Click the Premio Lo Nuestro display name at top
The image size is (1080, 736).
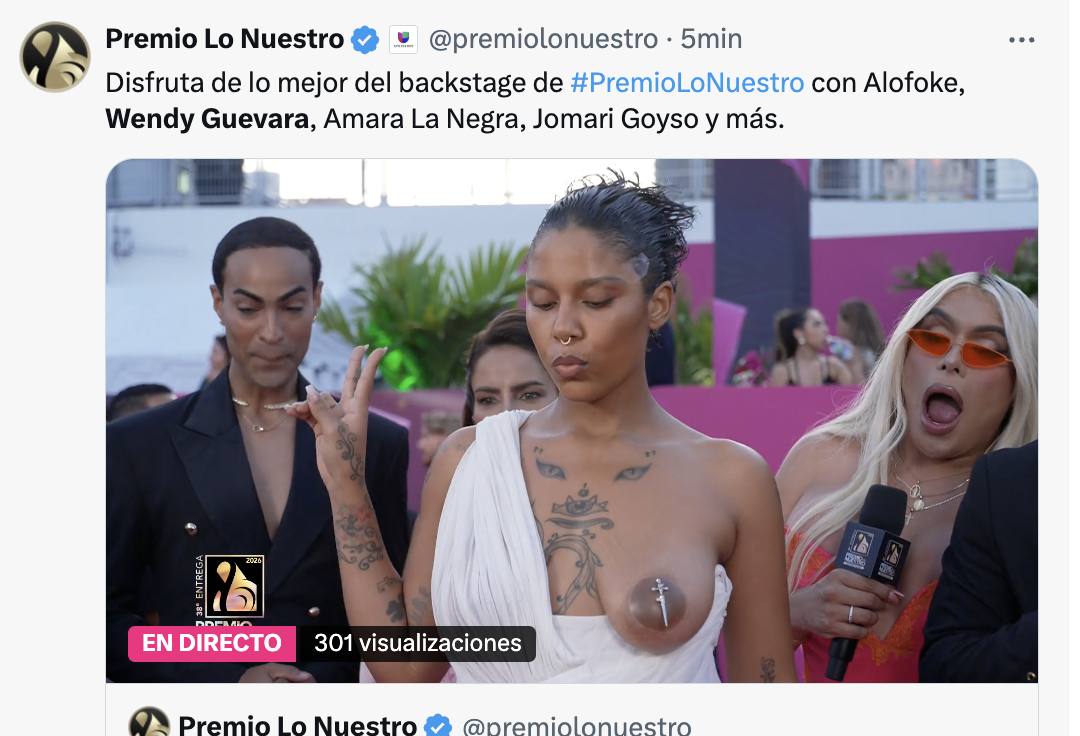click(x=225, y=39)
